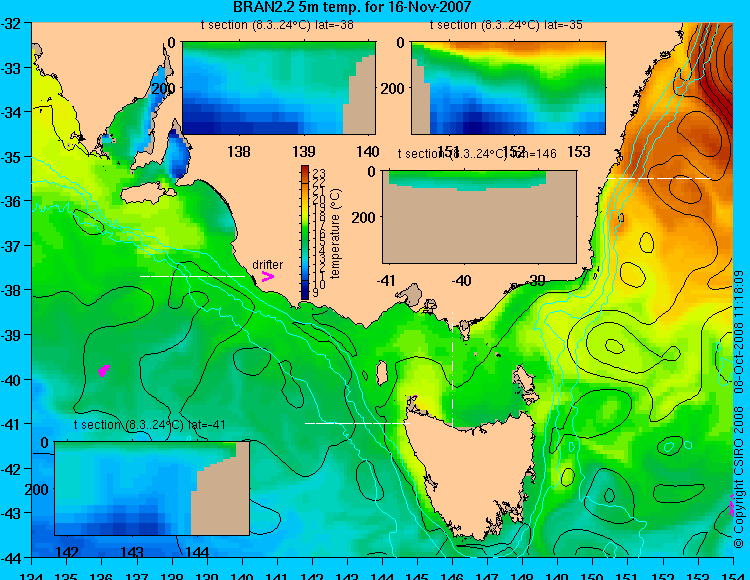The height and width of the screenshot is (580, 750).
Task: Click the '-38' latitude axis label
Action: (x=11, y=290)
